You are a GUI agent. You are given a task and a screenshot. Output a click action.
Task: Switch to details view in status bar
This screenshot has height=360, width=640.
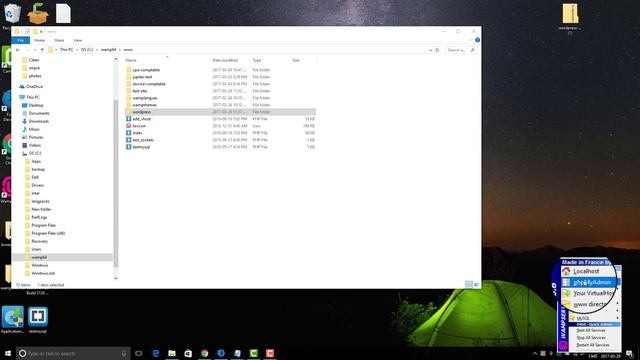click(469, 284)
